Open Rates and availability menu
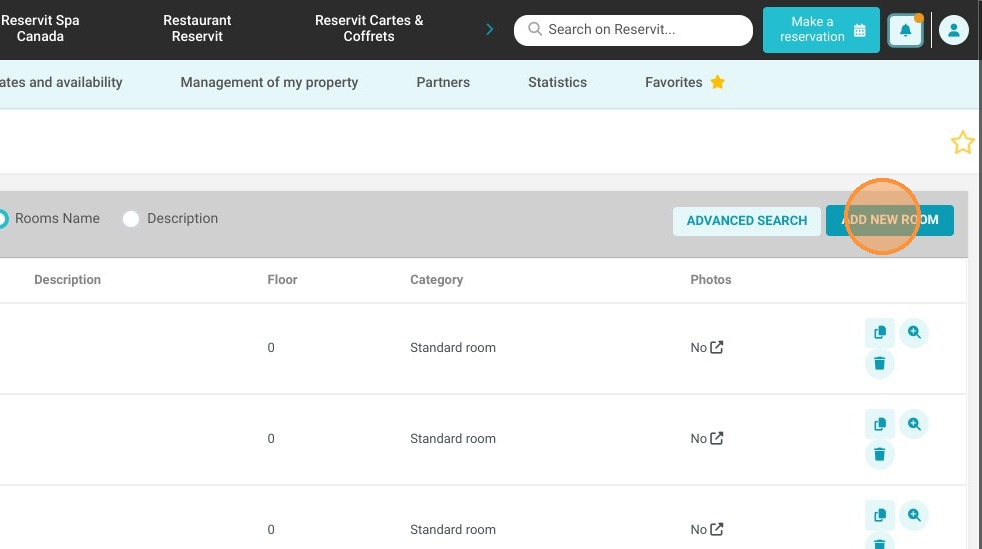The image size is (982, 549). click(61, 82)
